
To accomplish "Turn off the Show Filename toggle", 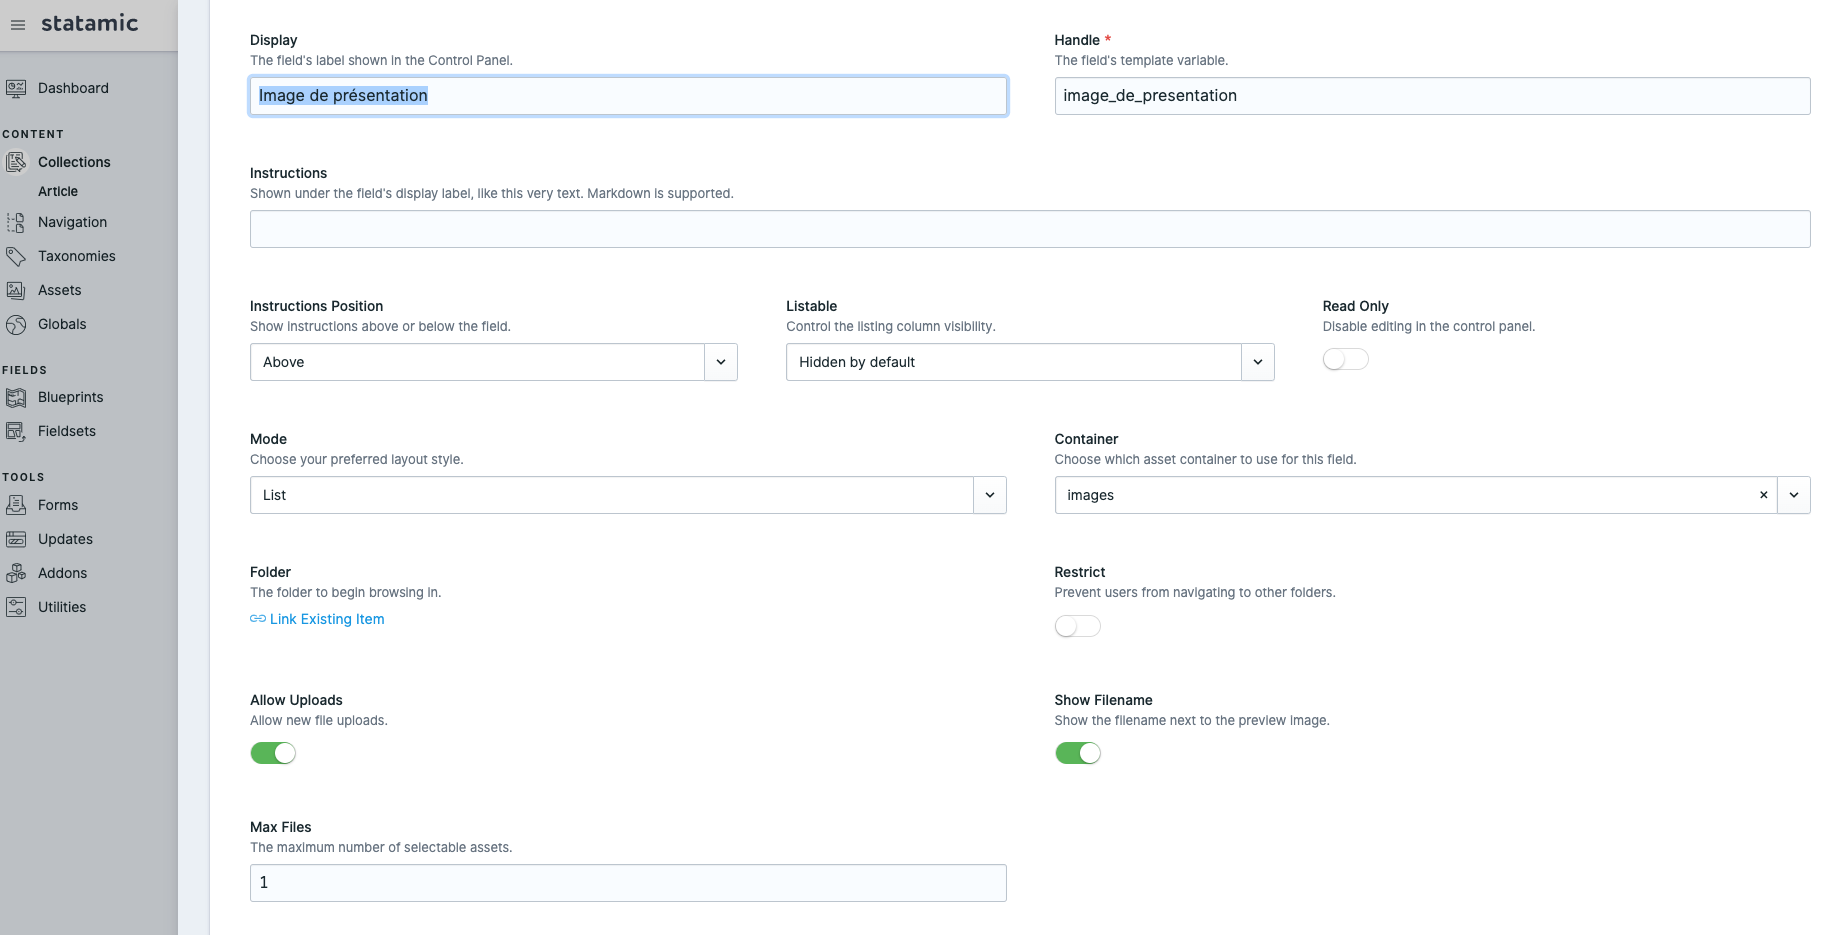I will click(1077, 753).
